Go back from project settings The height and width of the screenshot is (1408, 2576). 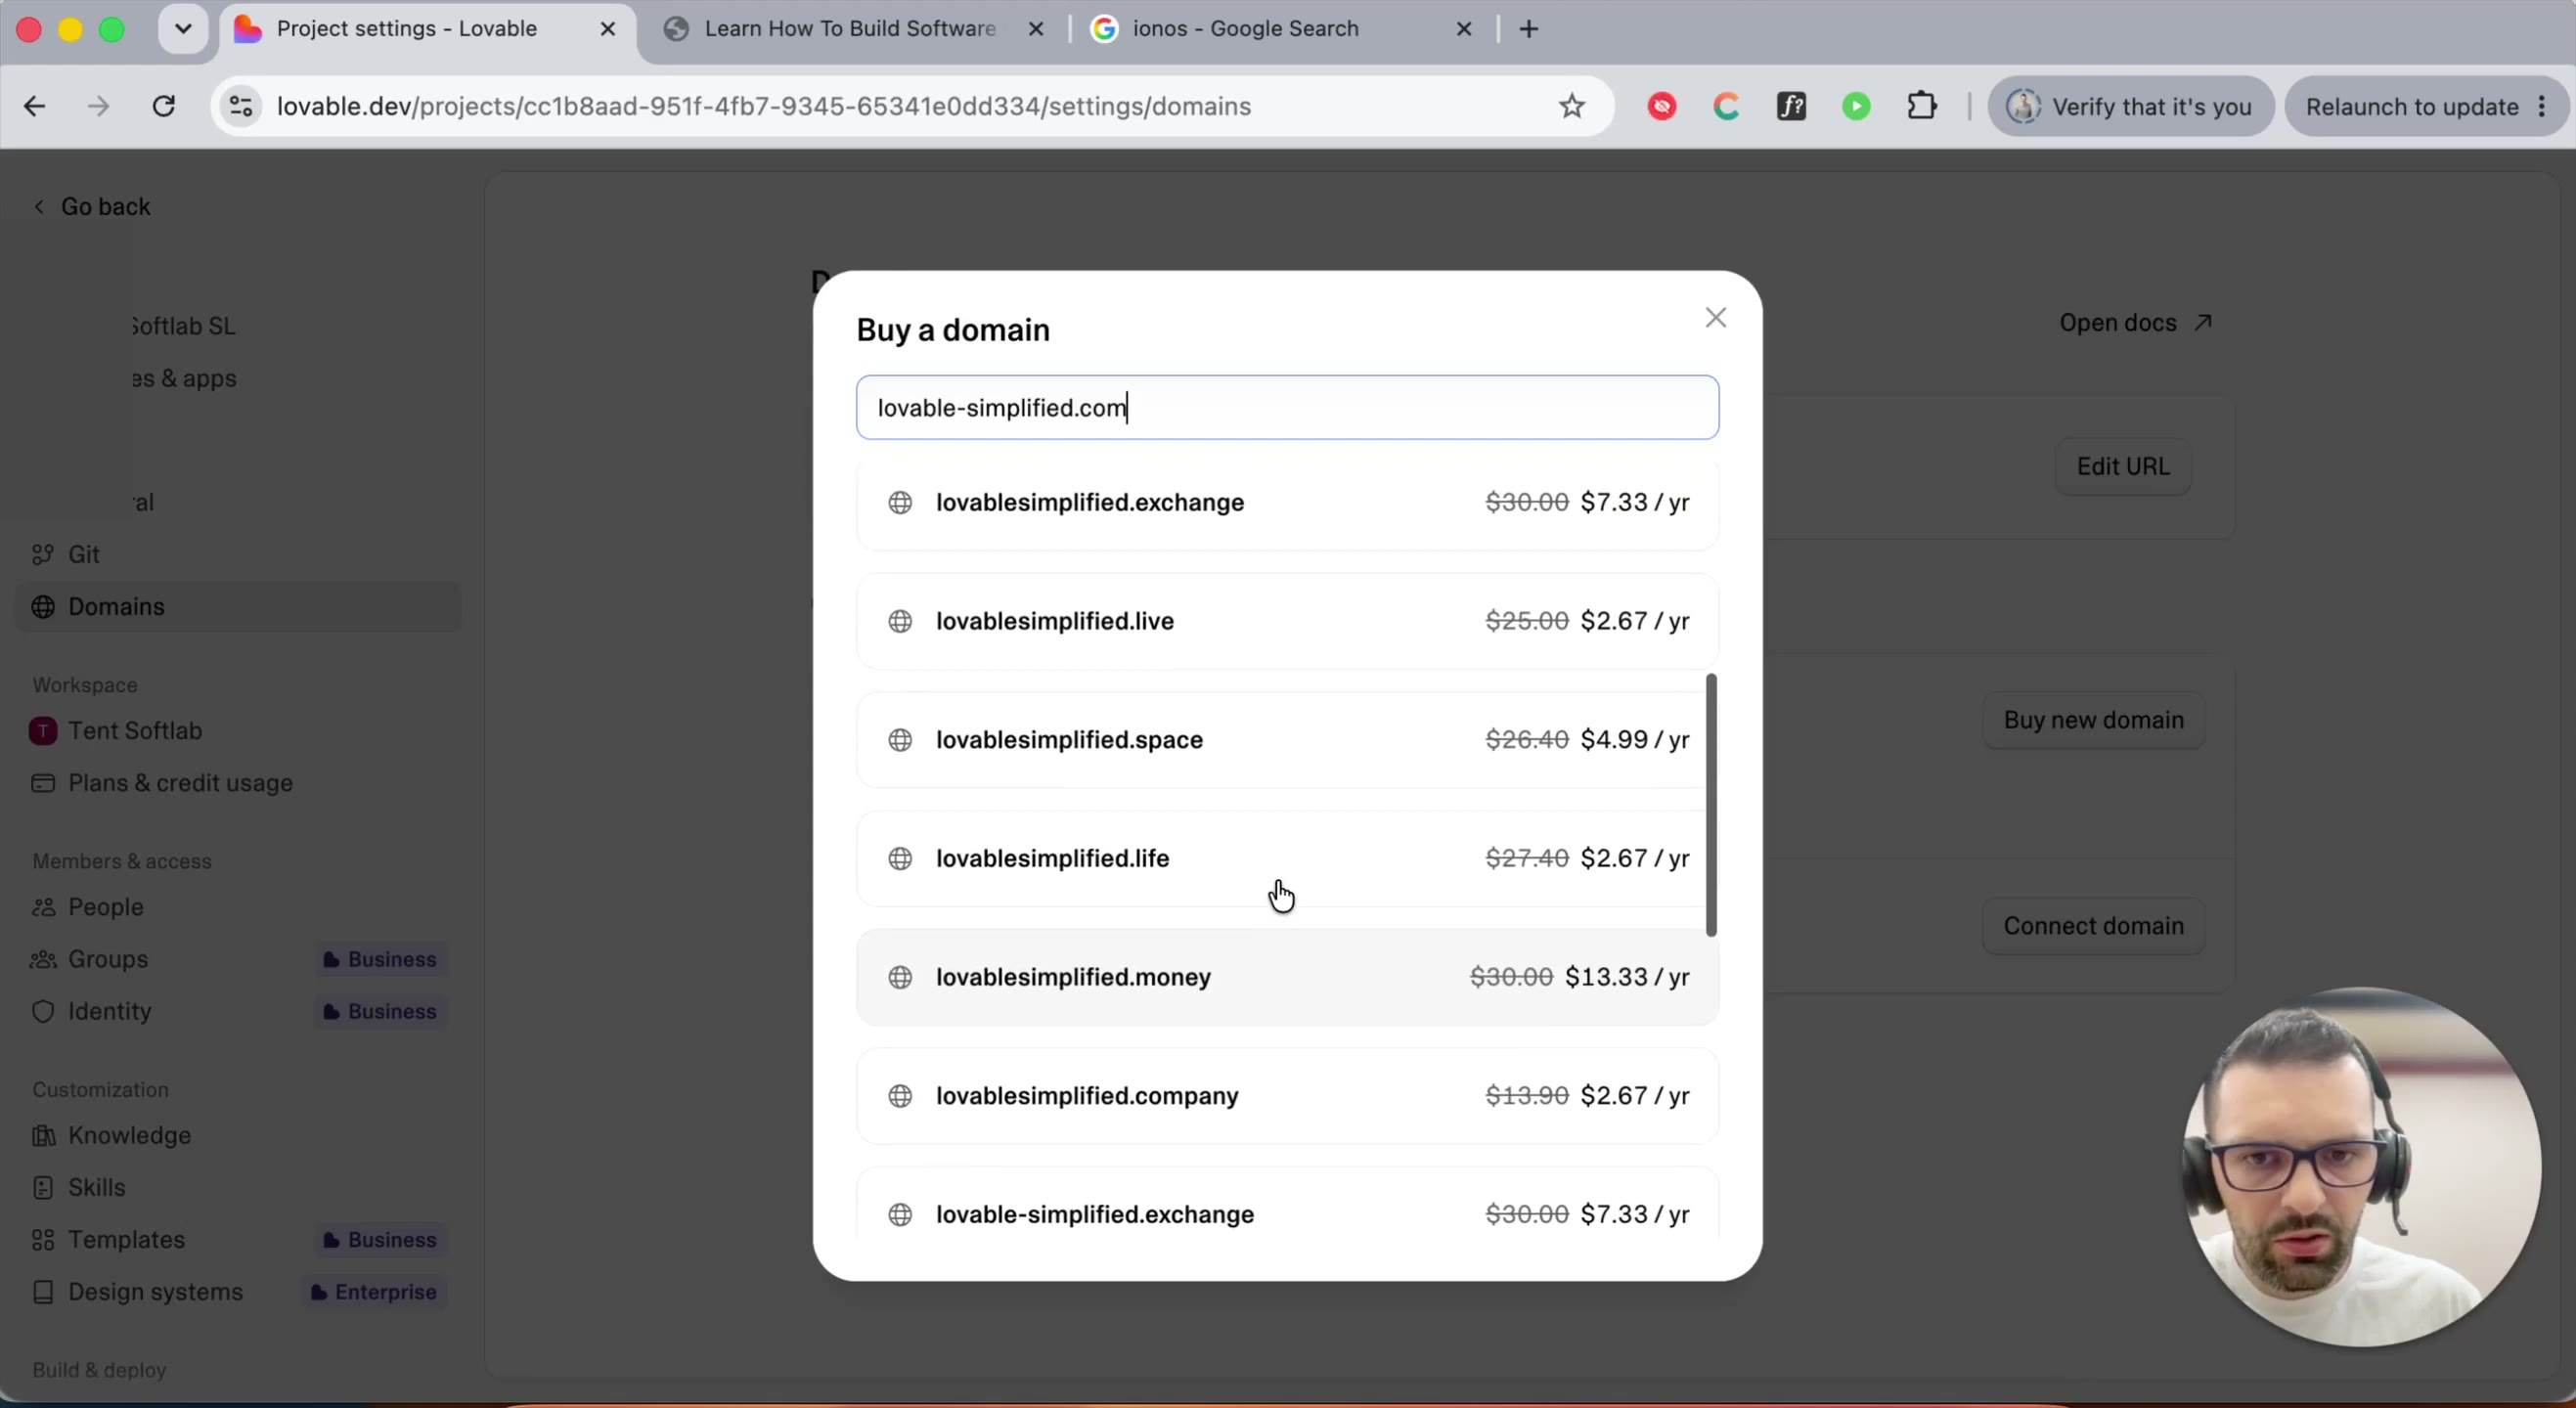pyautogui.click(x=92, y=206)
